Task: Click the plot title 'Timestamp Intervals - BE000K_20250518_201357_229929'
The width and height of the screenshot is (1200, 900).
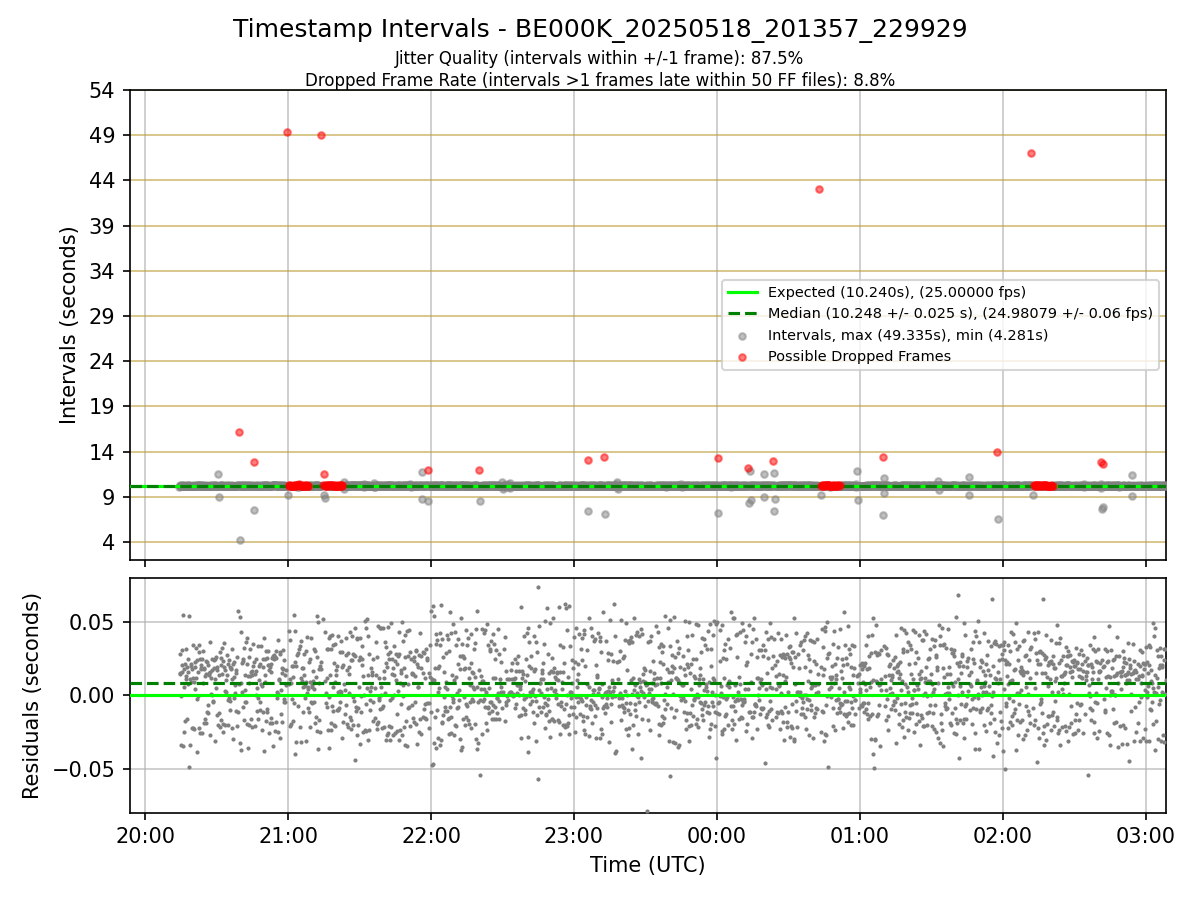Action: click(600, 29)
